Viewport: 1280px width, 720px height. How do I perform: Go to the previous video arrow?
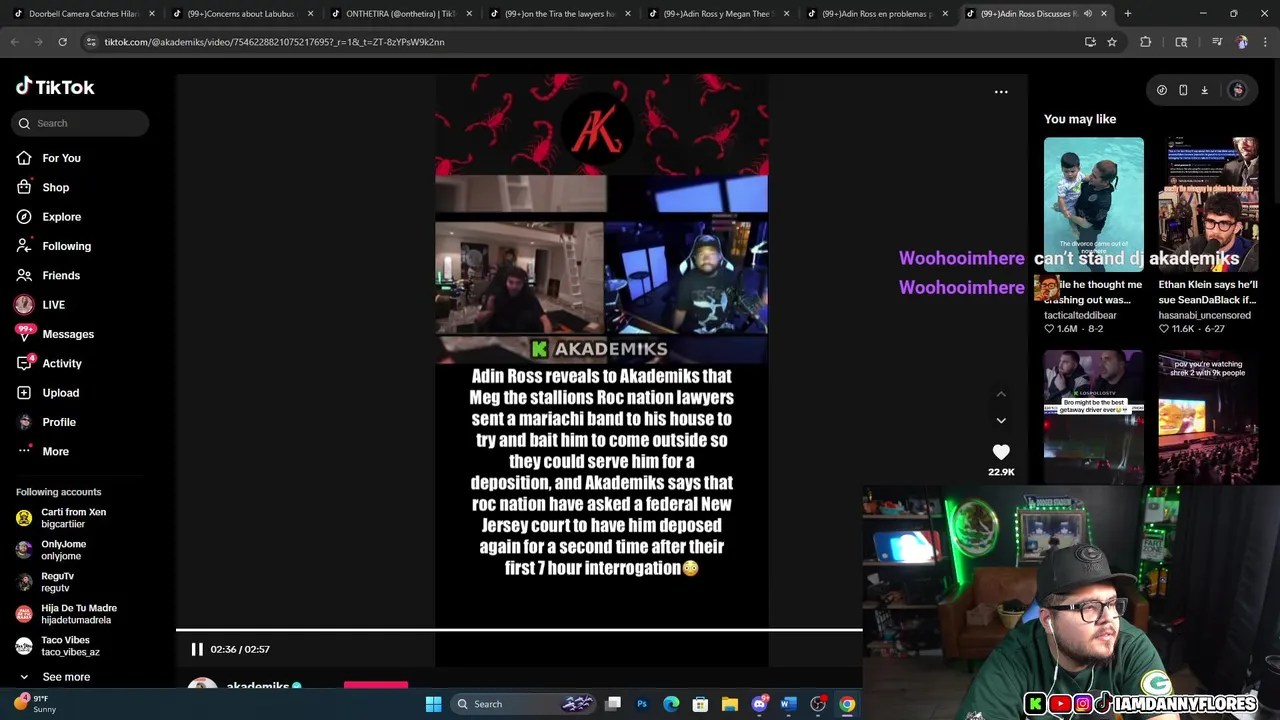pos(1001,394)
